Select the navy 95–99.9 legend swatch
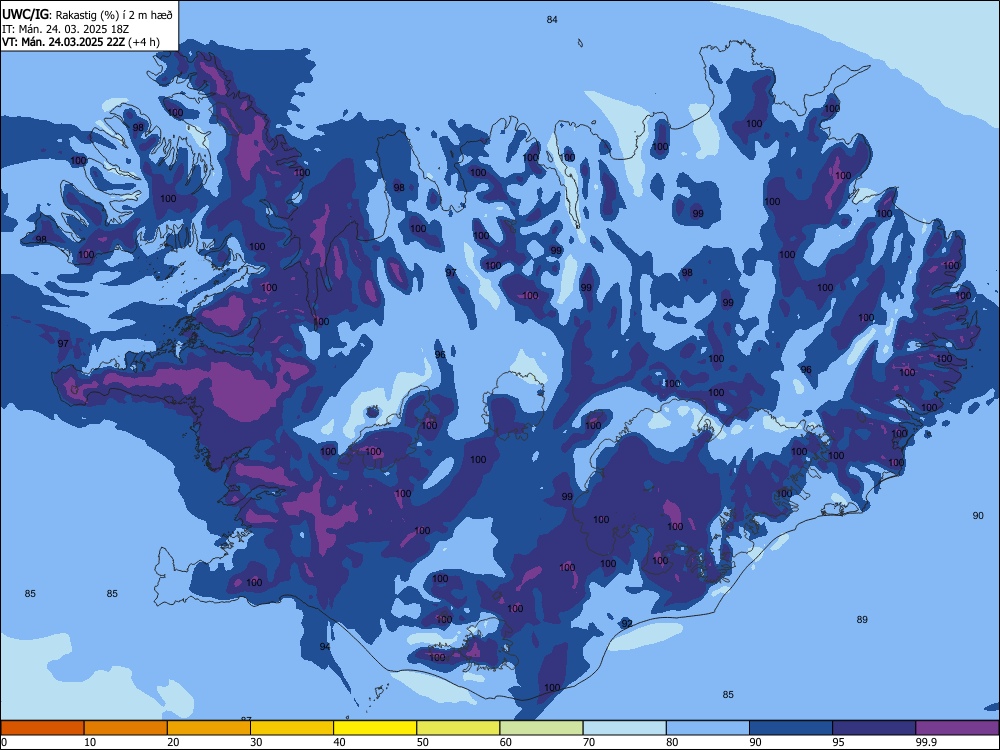 874,728
